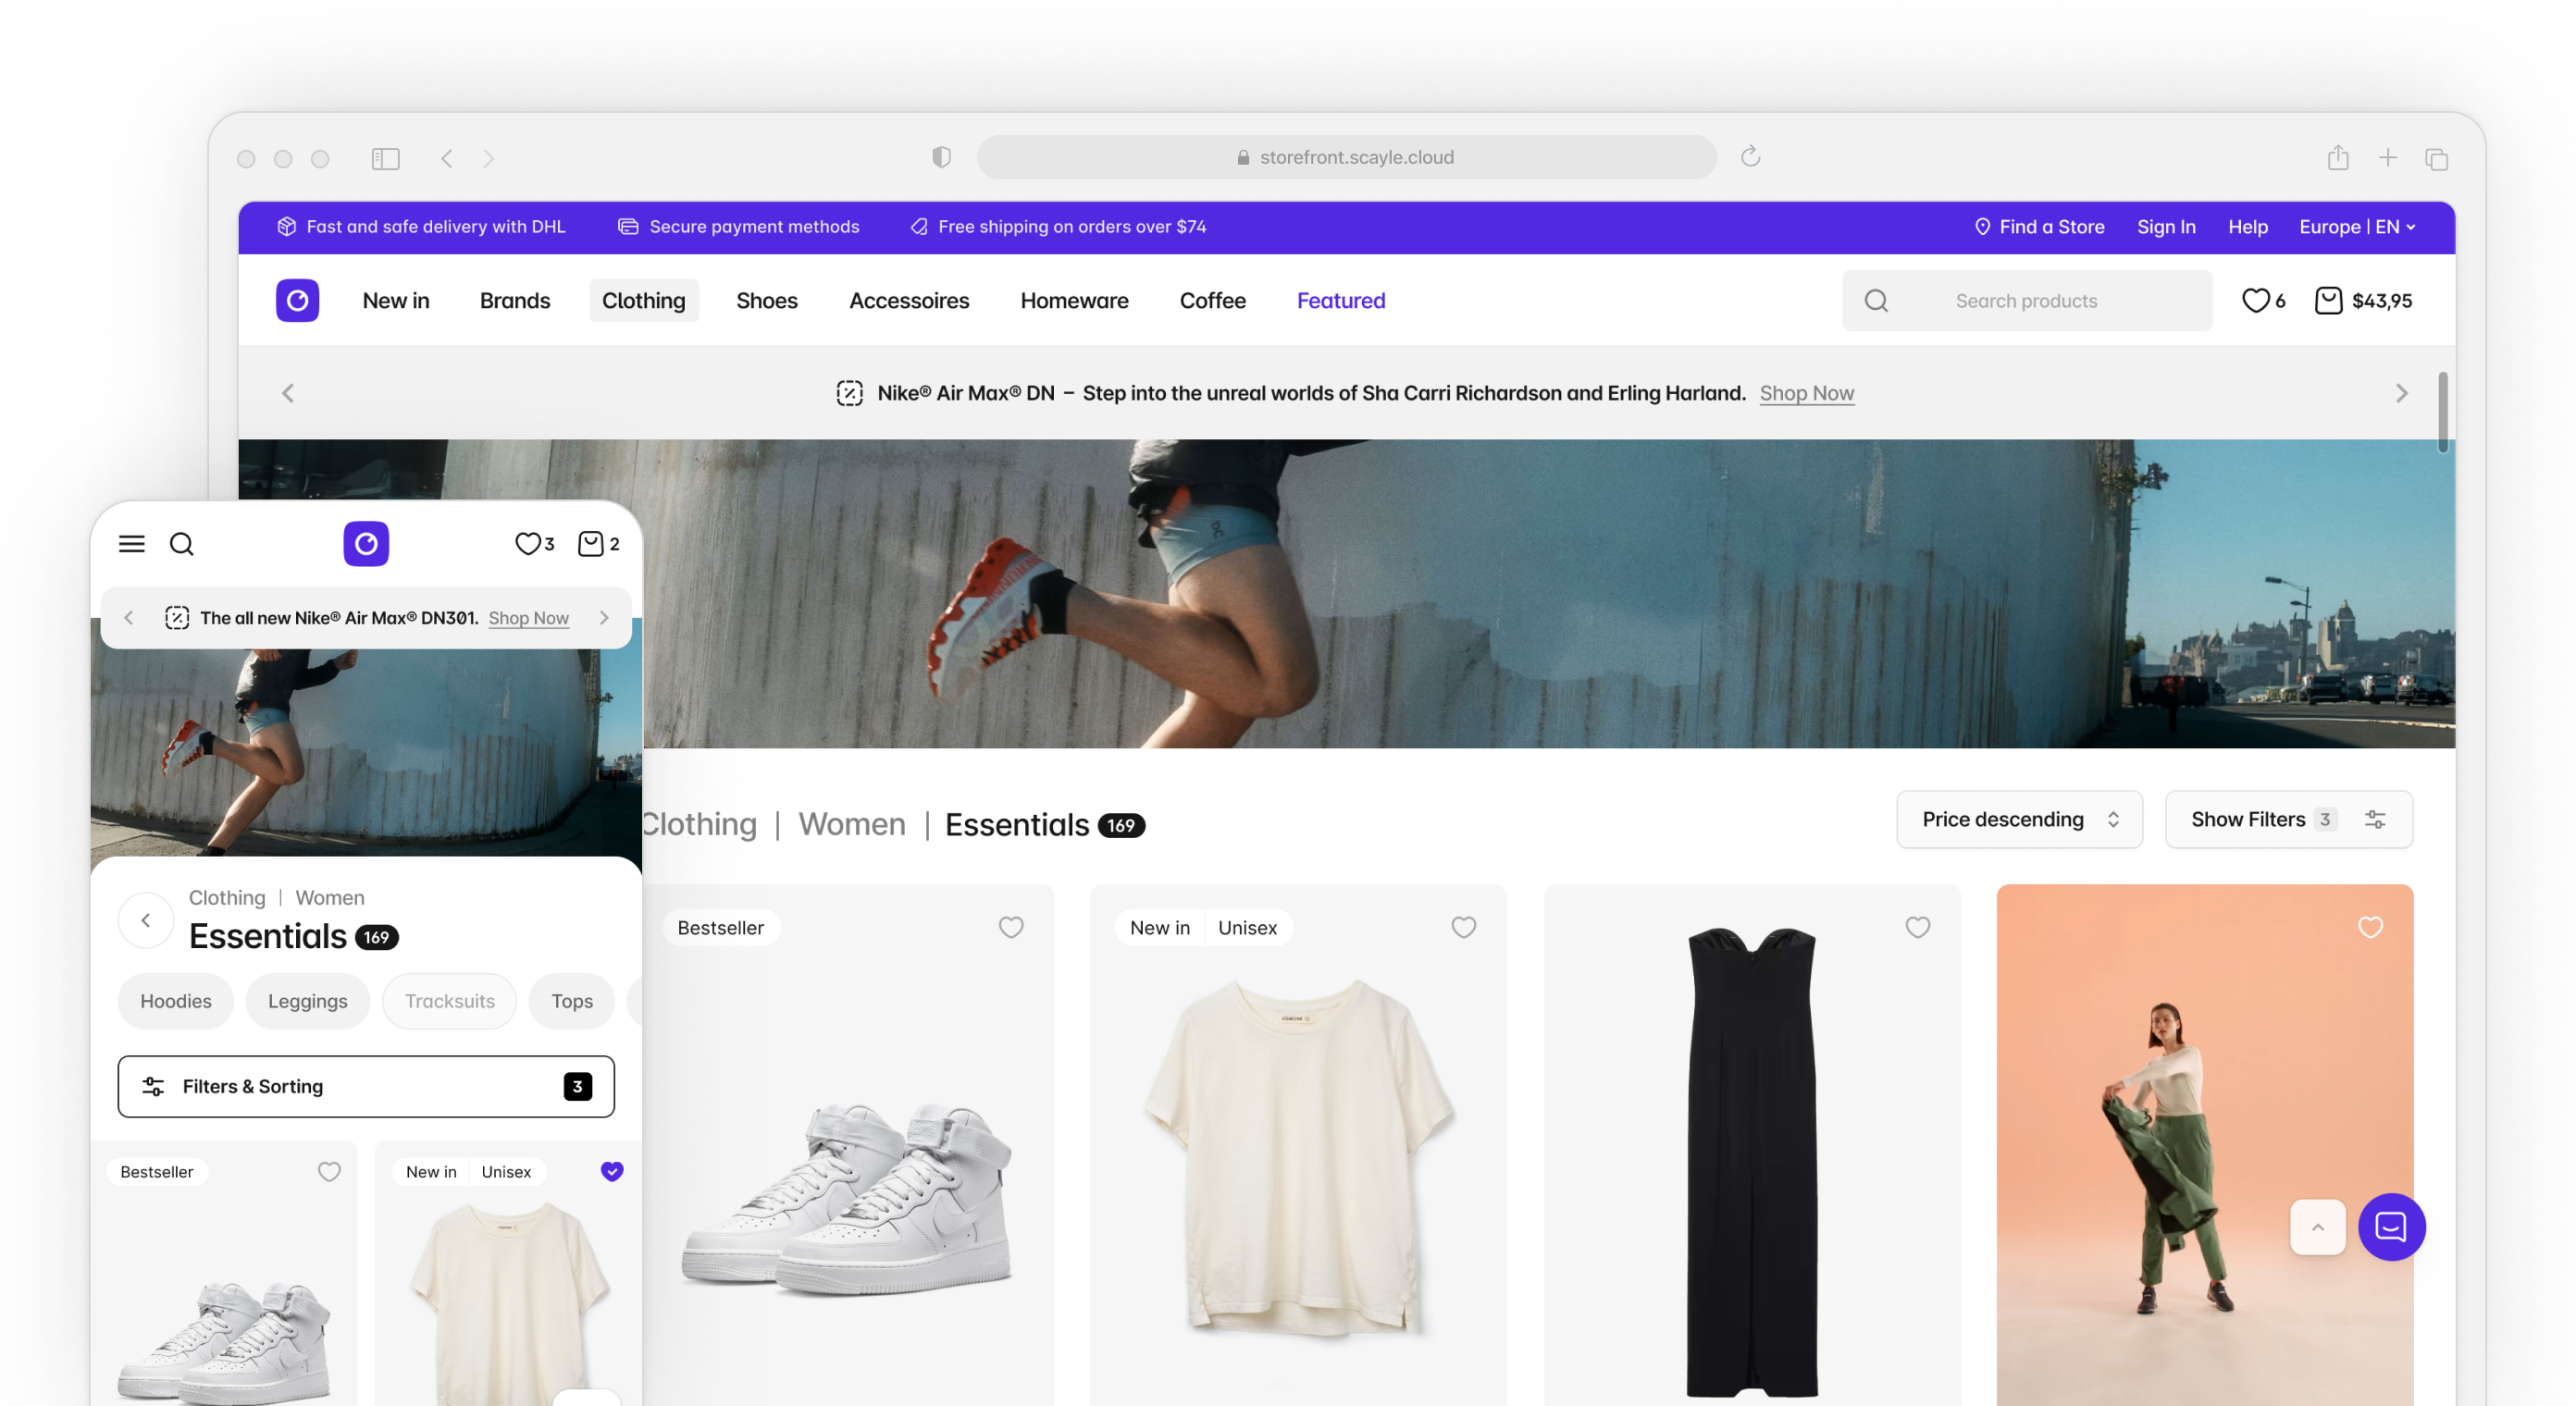This screenshot has height=1406, width=2576.
Task: Tap the search icon on the mobile view
Action: 181,543
